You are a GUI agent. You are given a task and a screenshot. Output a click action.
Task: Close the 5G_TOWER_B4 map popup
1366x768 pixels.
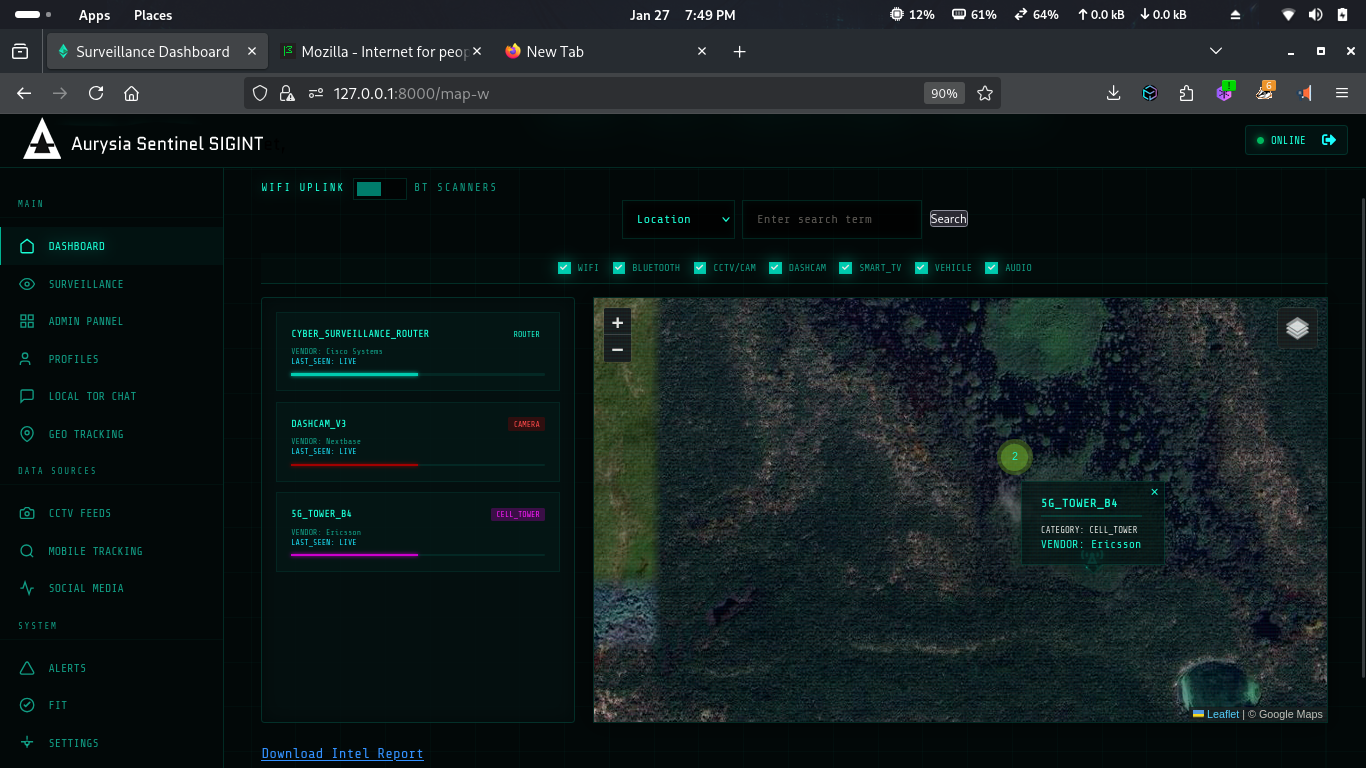coord(1154,492)
